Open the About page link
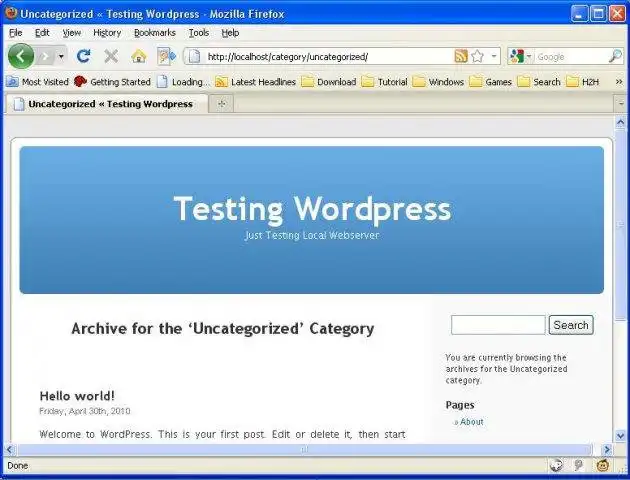This screenshot has height=480, width=630. click(x=472, y=422)
